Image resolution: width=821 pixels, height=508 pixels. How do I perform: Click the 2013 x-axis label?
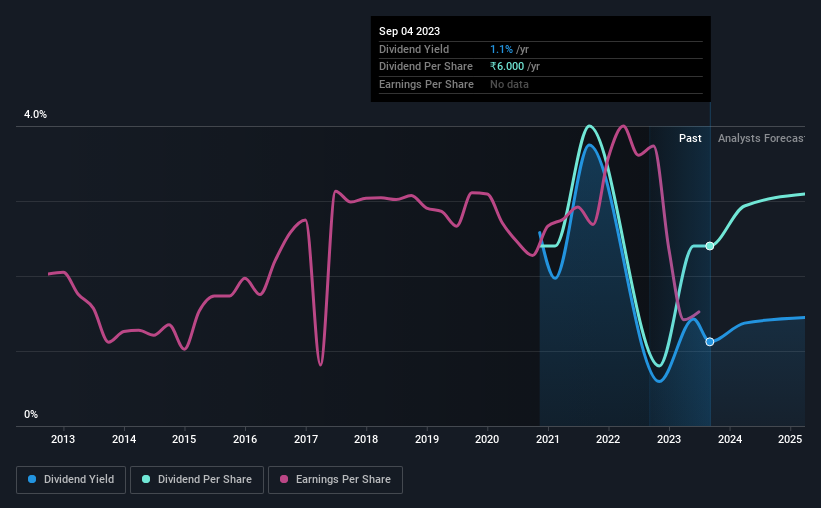click(63, 439)
